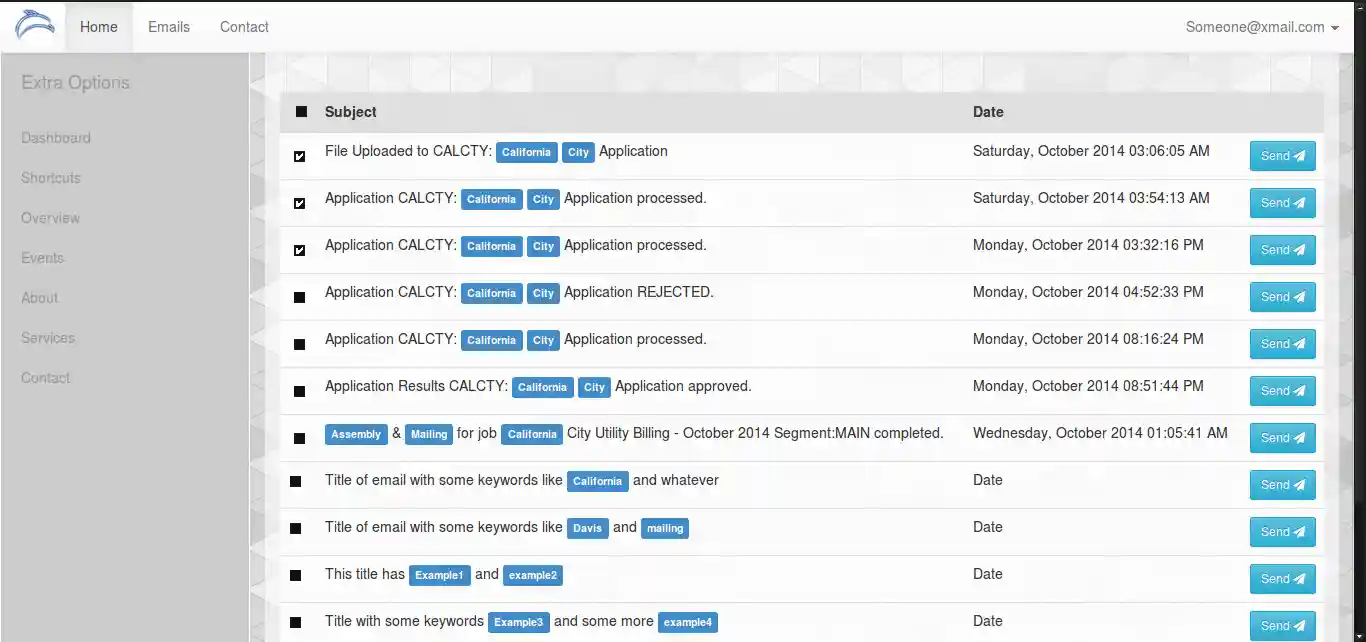Image resolution: width=1366 pixels, height=642 pixels.
Task: Open Dashboard from the sidebar
Action: (x=55, y=137)
